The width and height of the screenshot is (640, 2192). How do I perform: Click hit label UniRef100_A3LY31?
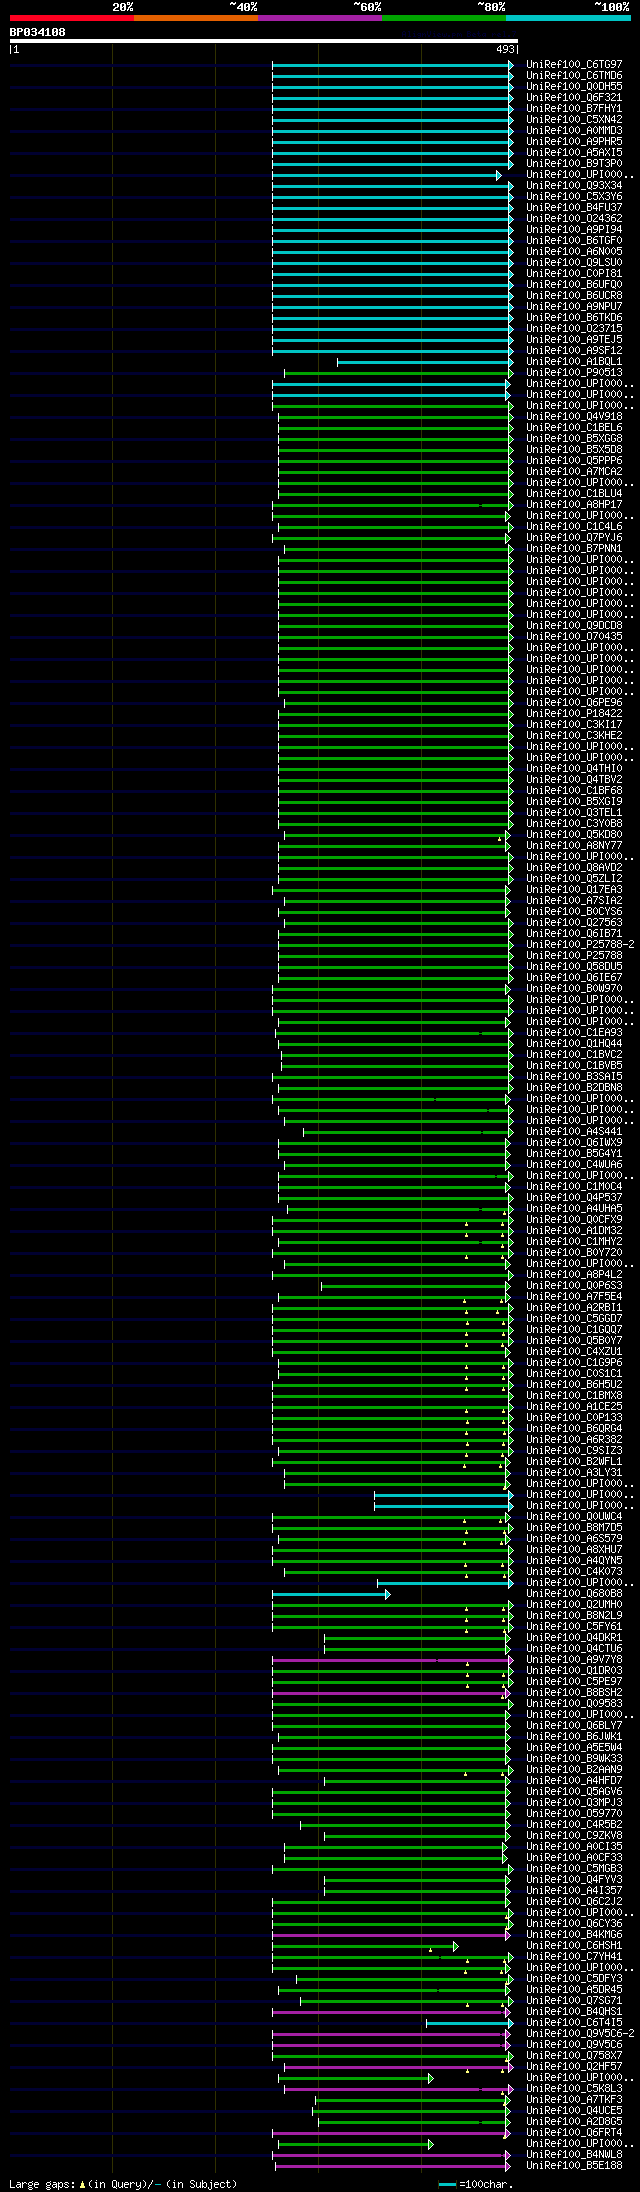[x=574, y=1473]
